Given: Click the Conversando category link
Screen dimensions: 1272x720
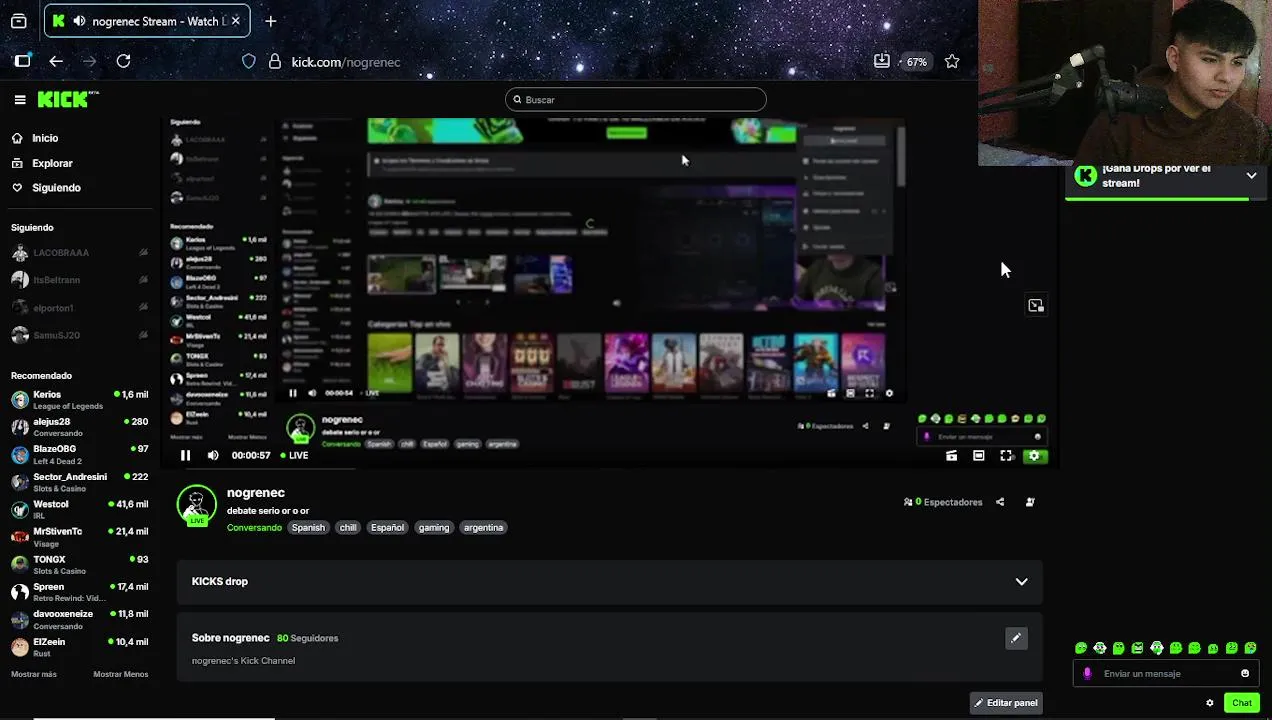Looking at the screenshot, I should [x=254, y=527].
